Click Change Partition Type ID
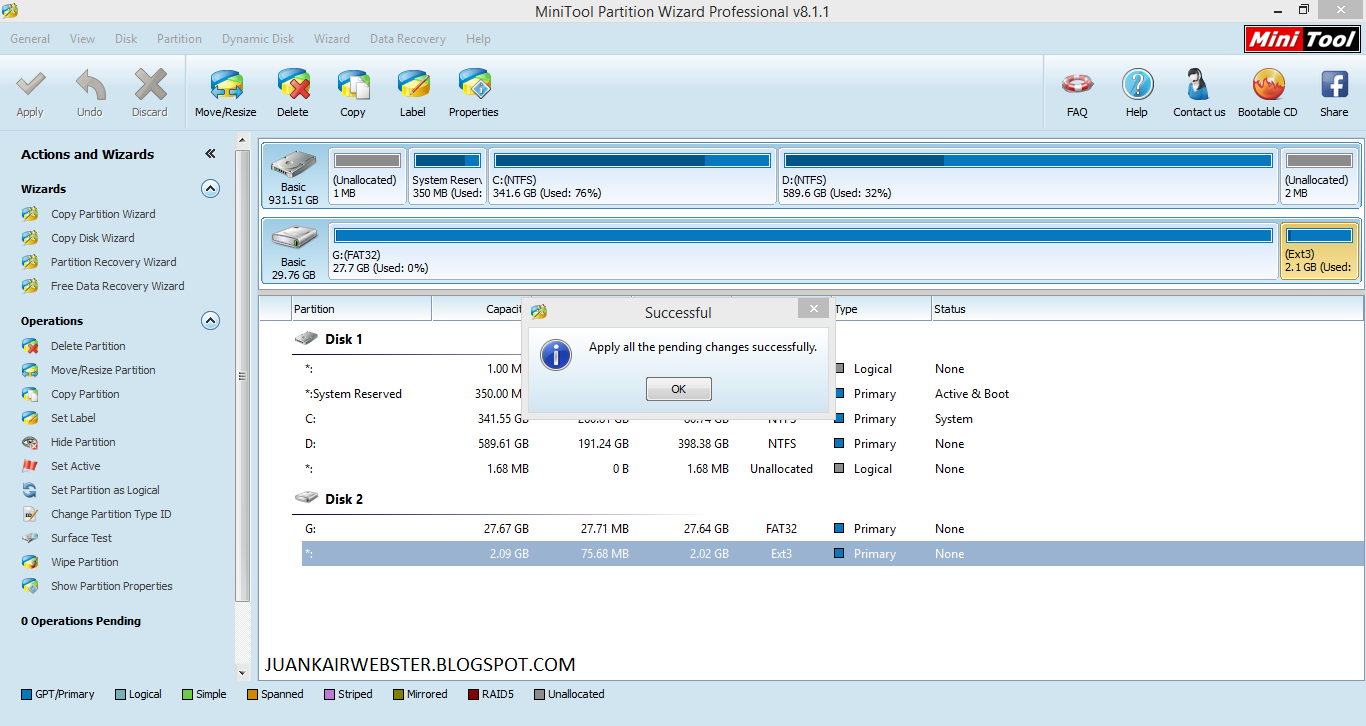The image size is (1366, 726). tap(111, 514)
